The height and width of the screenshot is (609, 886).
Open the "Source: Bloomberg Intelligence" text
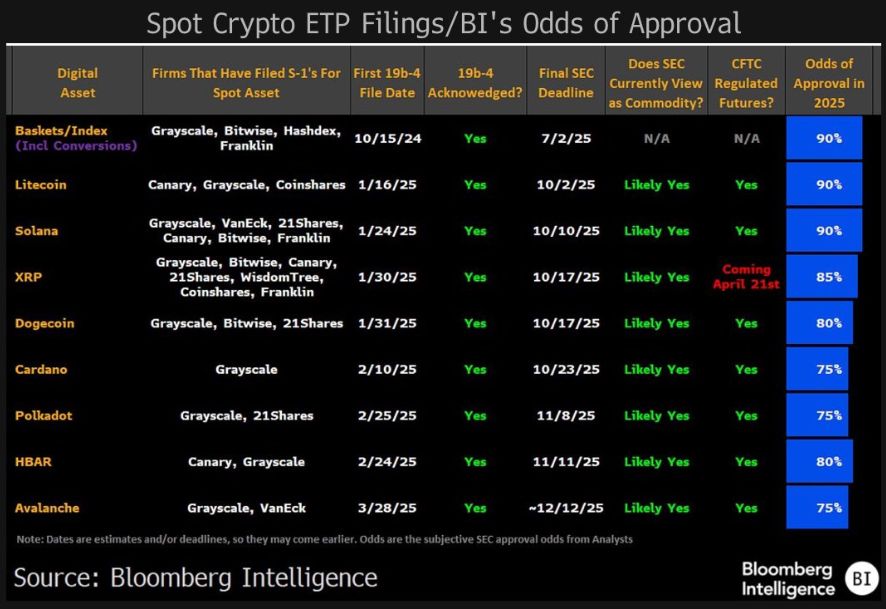pyautogui.click(x=195, y=577)
